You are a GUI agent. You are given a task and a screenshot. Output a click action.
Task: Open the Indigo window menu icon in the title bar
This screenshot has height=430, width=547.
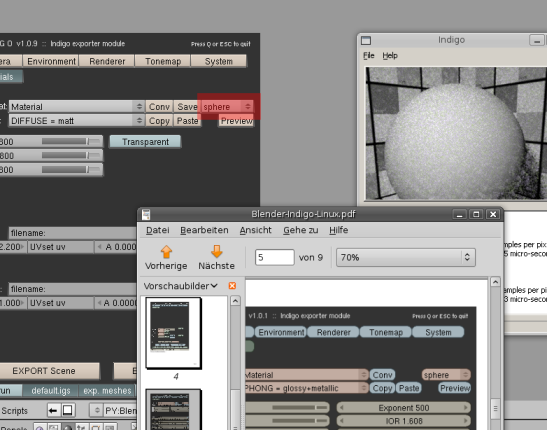366,40
